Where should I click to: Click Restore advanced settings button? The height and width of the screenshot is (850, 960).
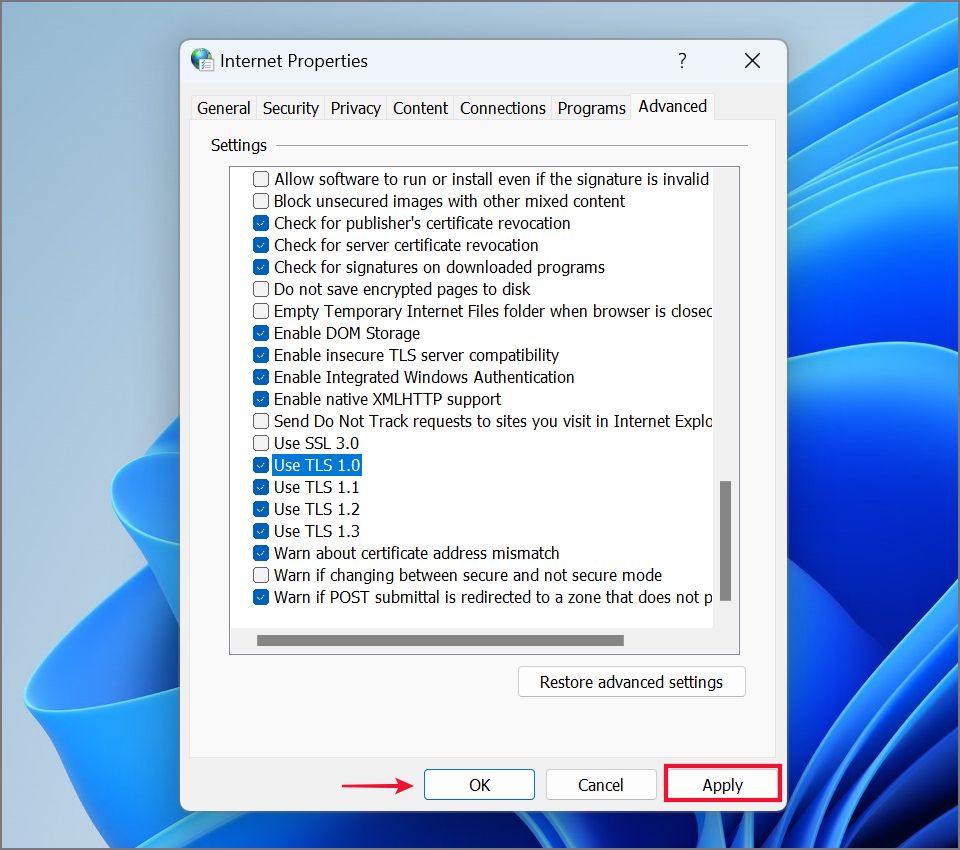[x=631, y=682]
